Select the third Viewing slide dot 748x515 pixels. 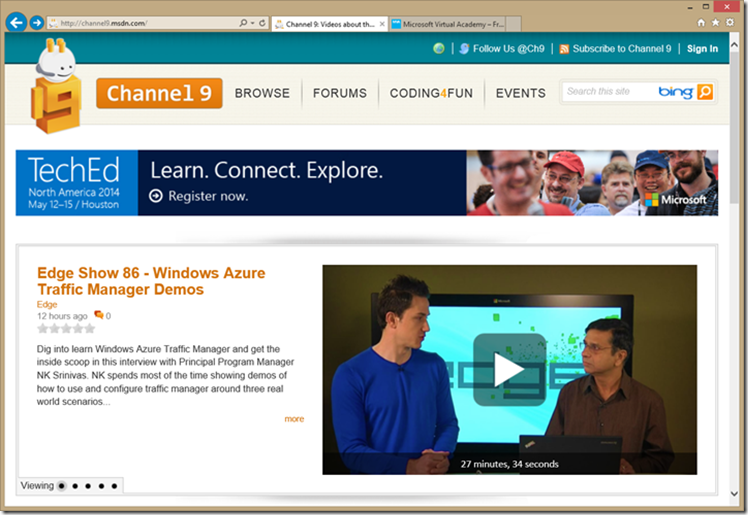[x=88, y=486]
